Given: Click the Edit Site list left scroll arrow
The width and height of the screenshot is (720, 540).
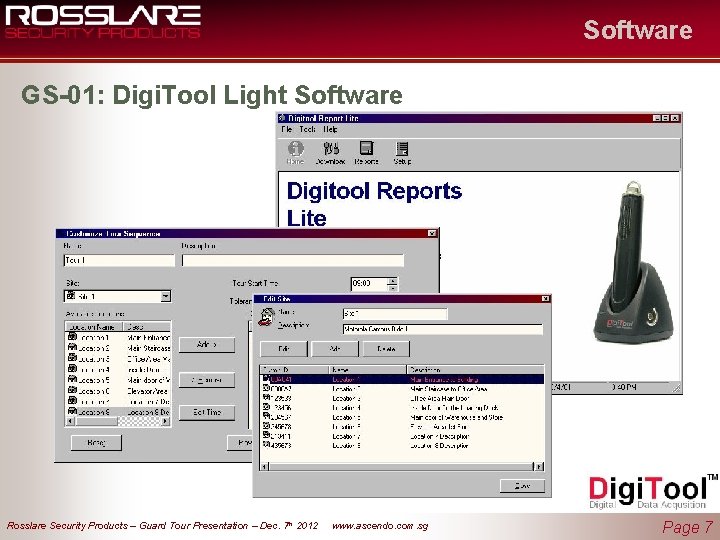Looking at the screenshot, I should tap(264, 467).
